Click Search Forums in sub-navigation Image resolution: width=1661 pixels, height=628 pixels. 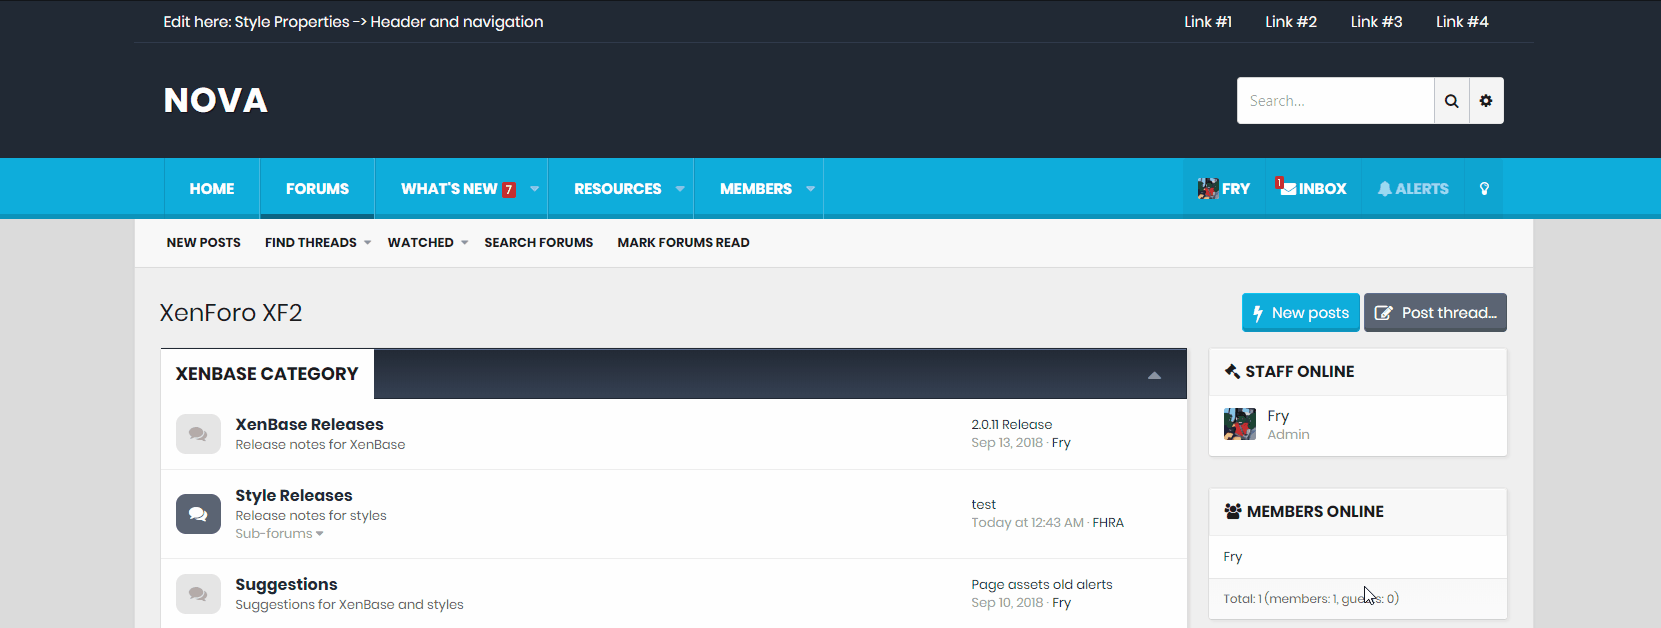(538, 242)
